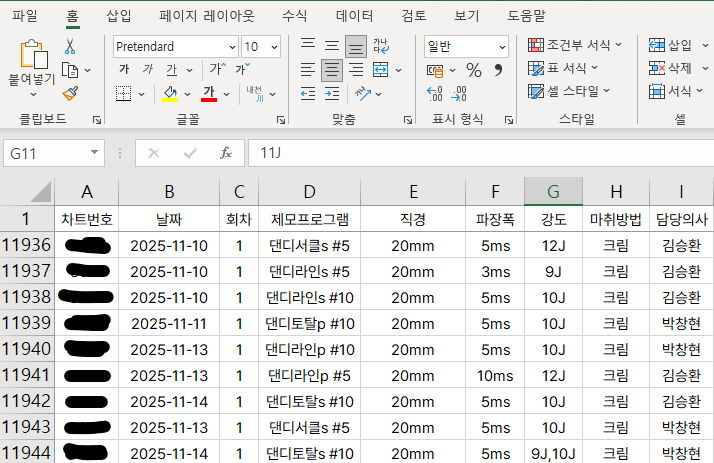714x463 pixels.
Task: Open number format 일반 dropdown
Action: tap(502, 47)
